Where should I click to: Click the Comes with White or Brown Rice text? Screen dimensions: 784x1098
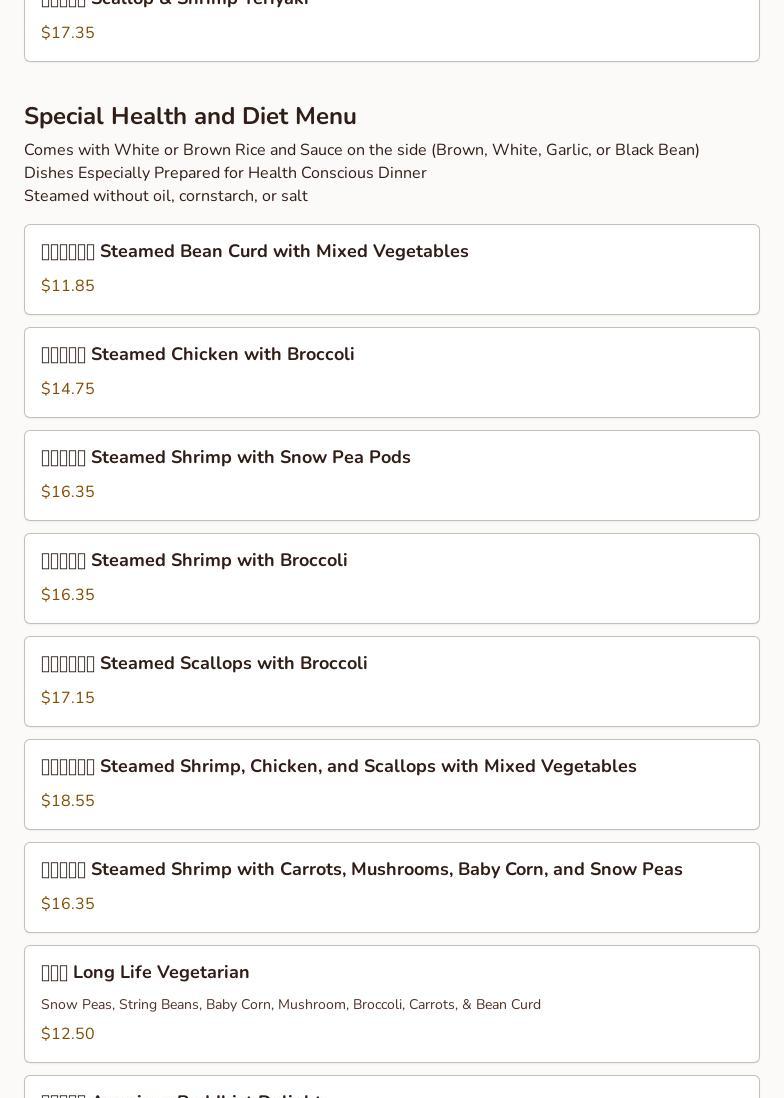362,150
